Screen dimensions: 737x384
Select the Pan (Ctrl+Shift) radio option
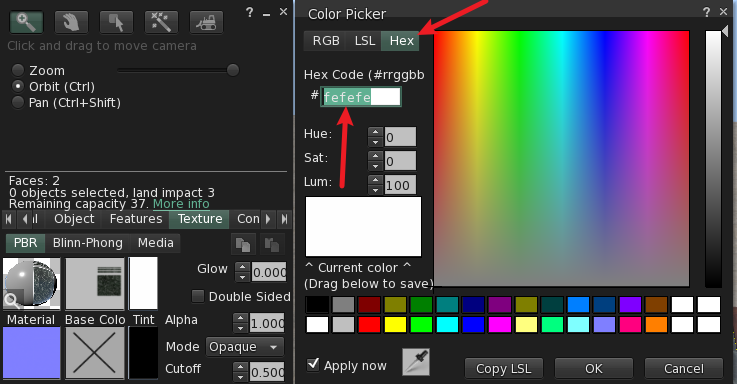[18, 102]
